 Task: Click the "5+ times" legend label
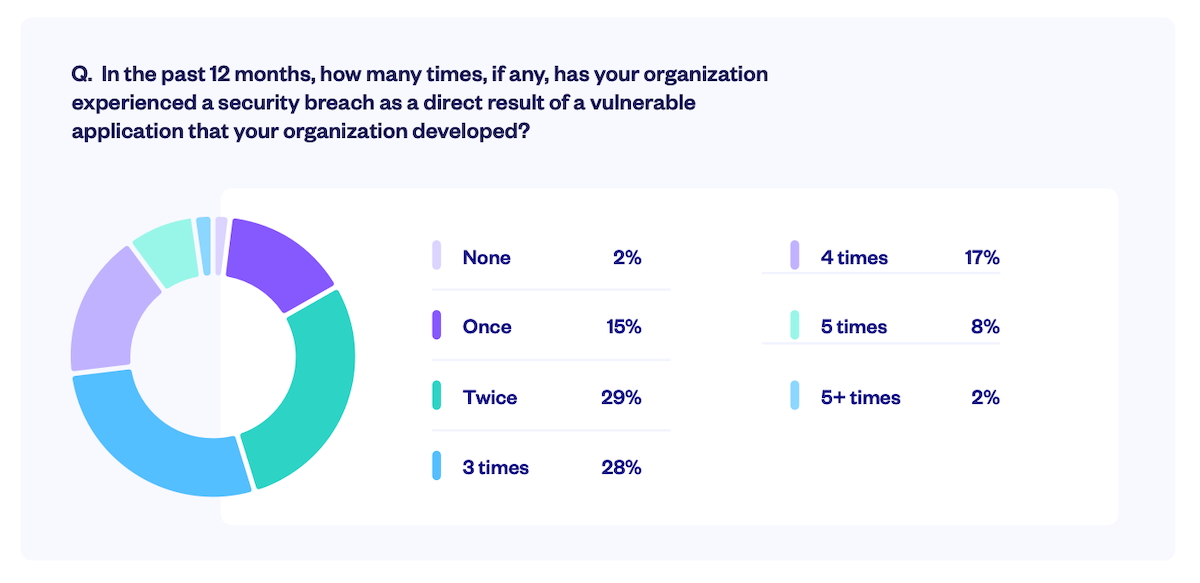(x=860, y=397)
